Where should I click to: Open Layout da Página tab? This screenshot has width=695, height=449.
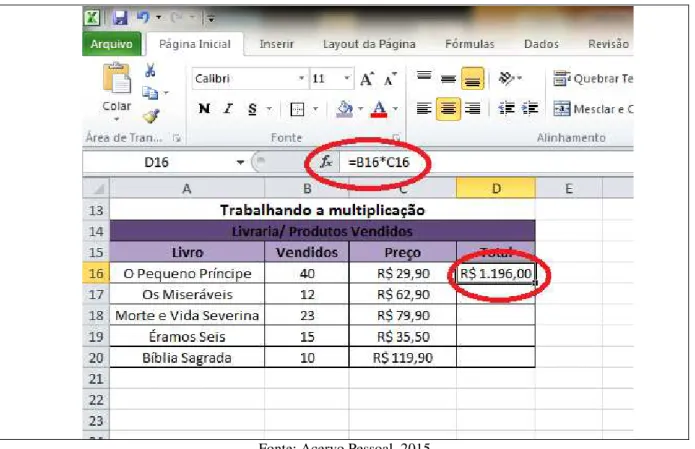click(369, 44)
